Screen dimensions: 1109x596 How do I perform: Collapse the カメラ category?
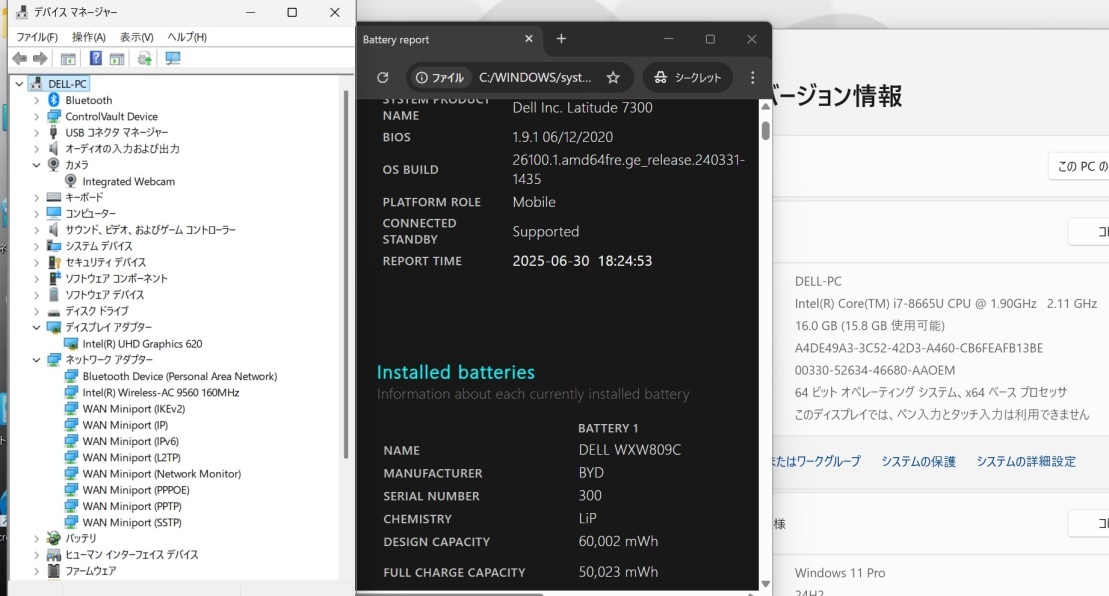click(37, 165)
